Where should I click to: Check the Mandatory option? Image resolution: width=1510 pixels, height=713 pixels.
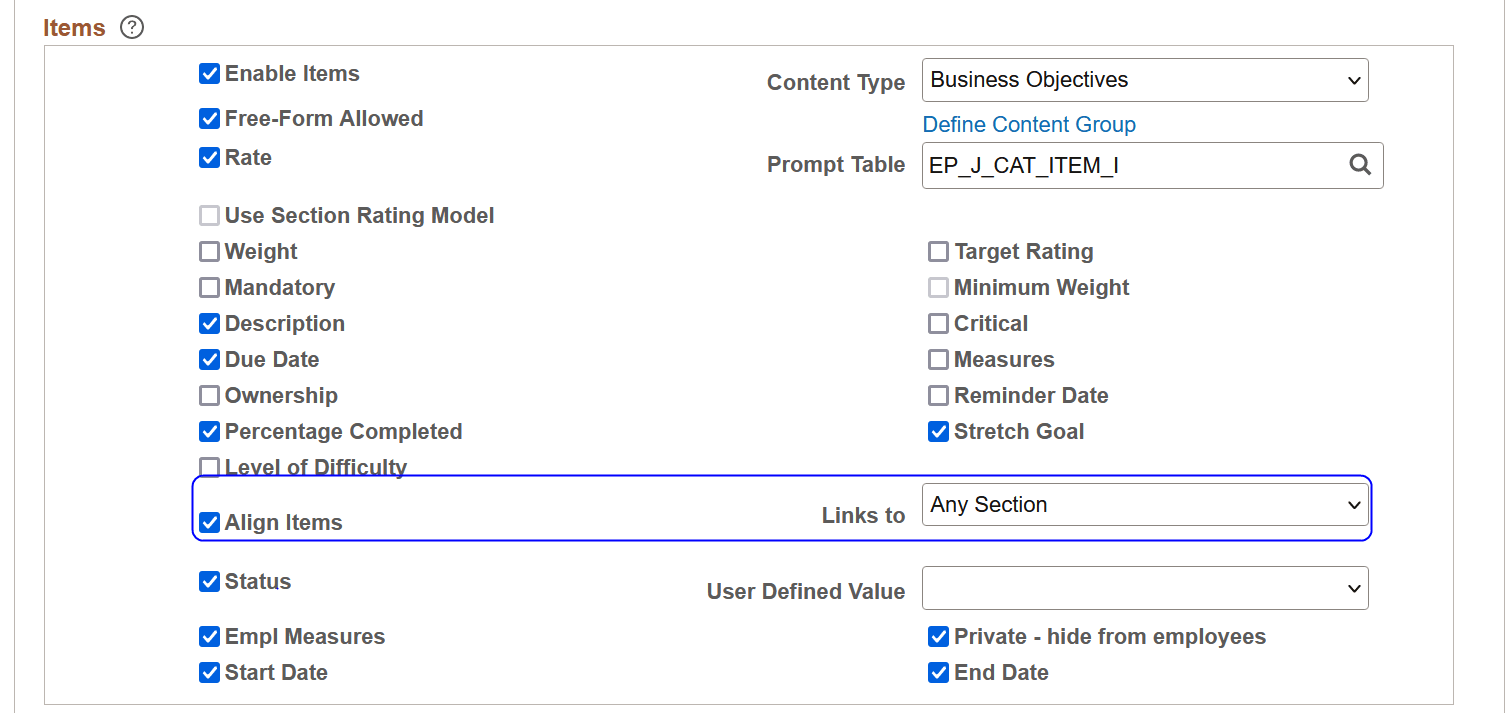coord(209,287)
